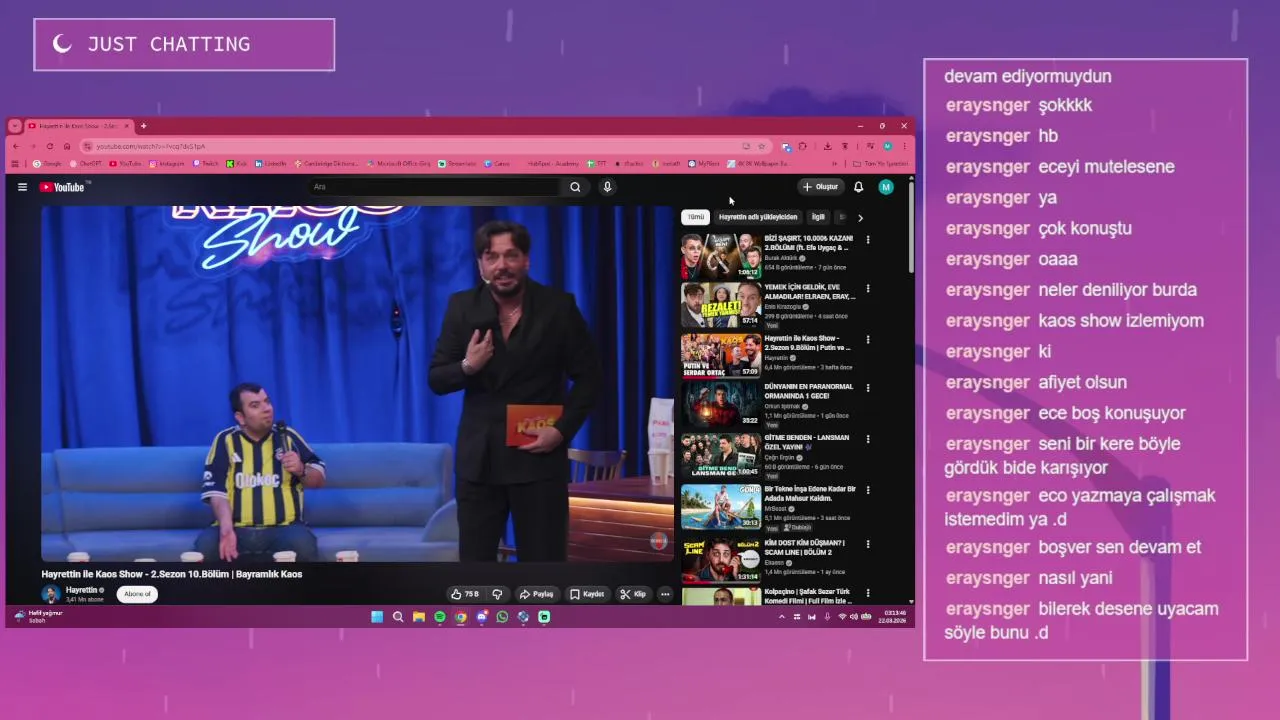Share the video with Paylaş
Viewport: 1280px width, 720px height.
coord(536,594)
